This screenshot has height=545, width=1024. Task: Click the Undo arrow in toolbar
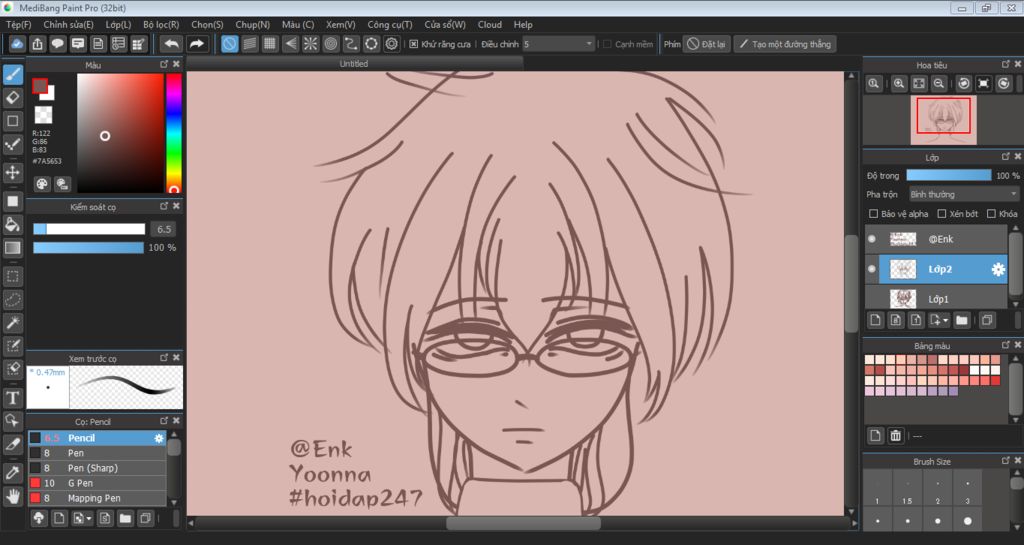click(171, 44)
